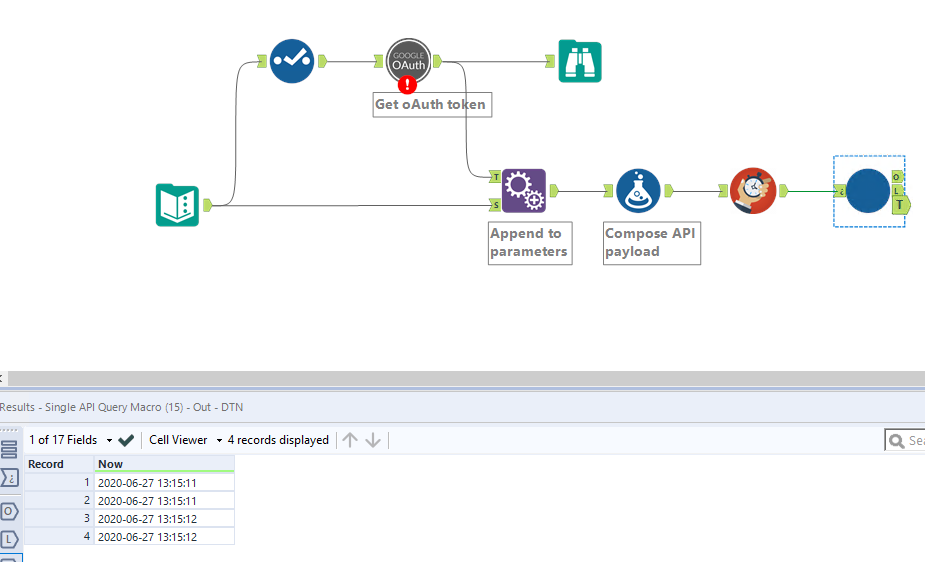Select the Formula flask tool
The height and width of the screenshot is (562, 925).
click(x=638, y=191)
